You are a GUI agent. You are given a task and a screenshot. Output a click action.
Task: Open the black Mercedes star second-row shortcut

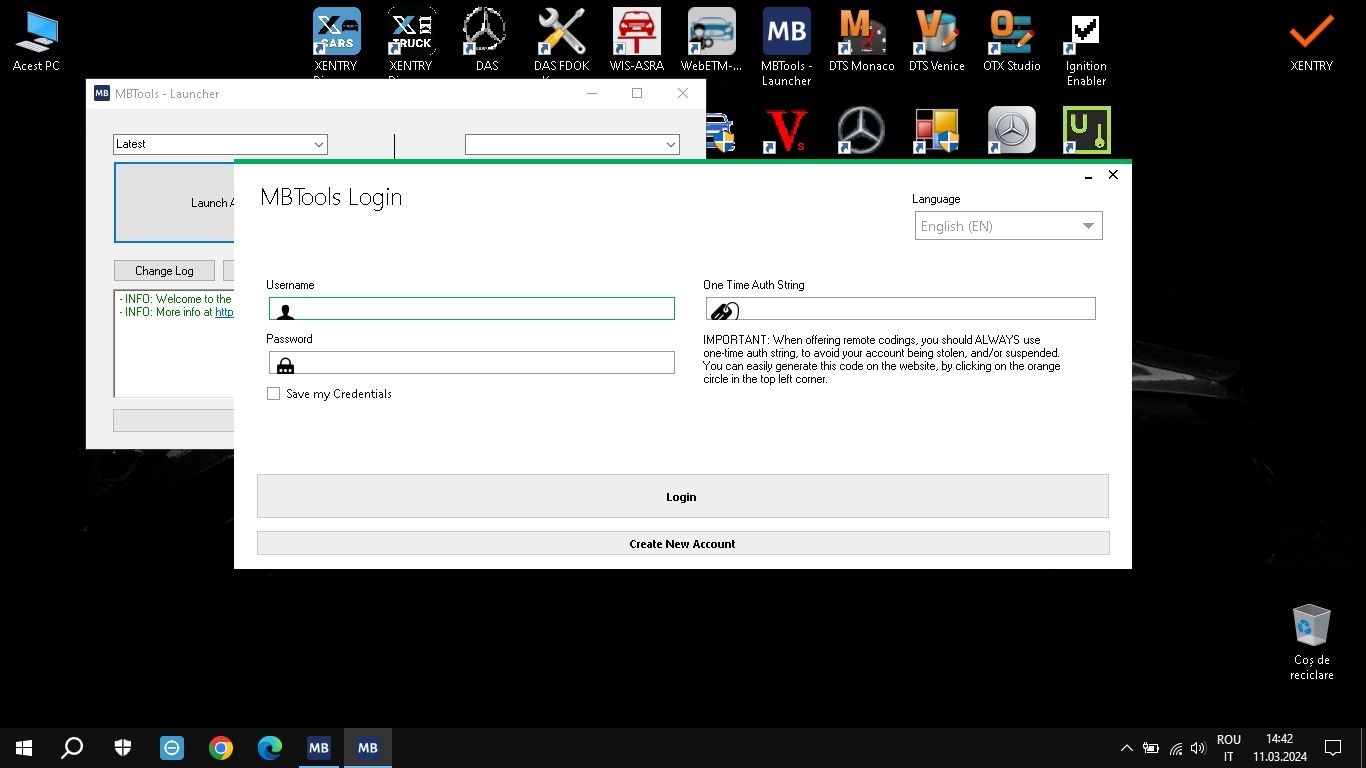click(861, 131)
